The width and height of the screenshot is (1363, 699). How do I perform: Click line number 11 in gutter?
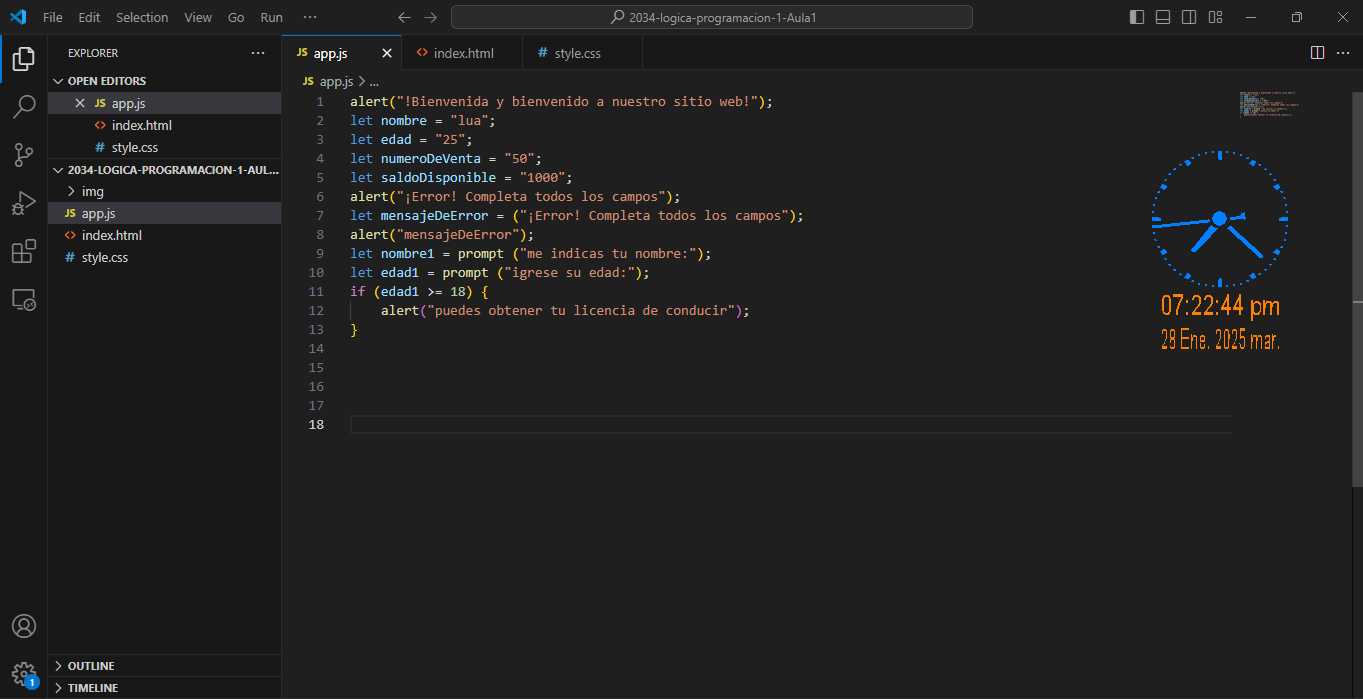[316, 292]
